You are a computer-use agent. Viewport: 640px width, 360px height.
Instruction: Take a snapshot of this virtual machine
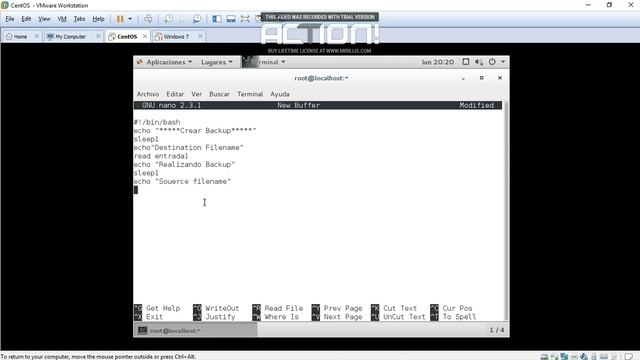[168, 19]
